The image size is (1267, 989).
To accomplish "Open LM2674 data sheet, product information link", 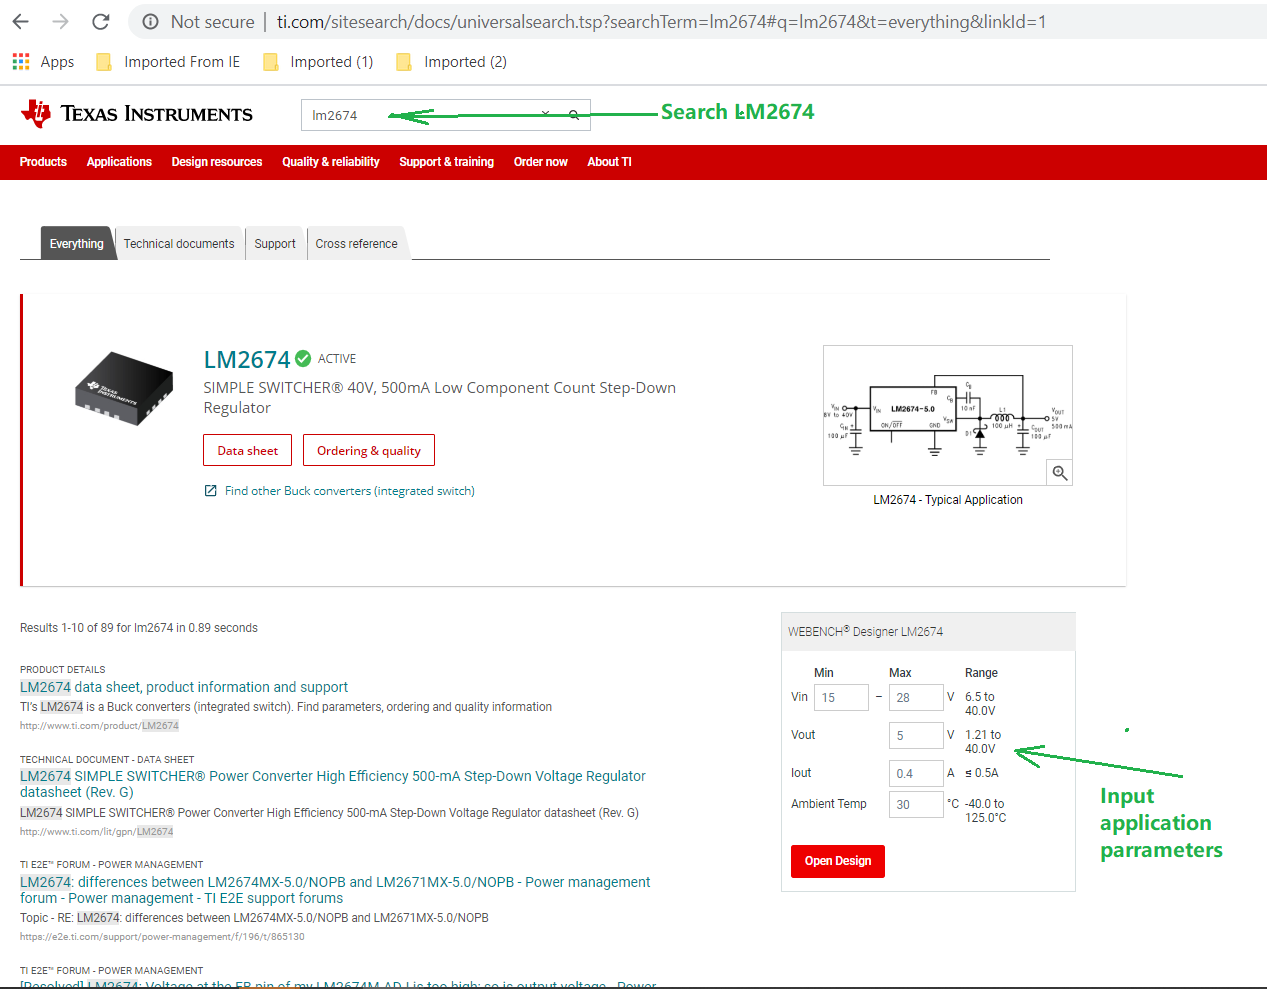I will pos(184,687).
